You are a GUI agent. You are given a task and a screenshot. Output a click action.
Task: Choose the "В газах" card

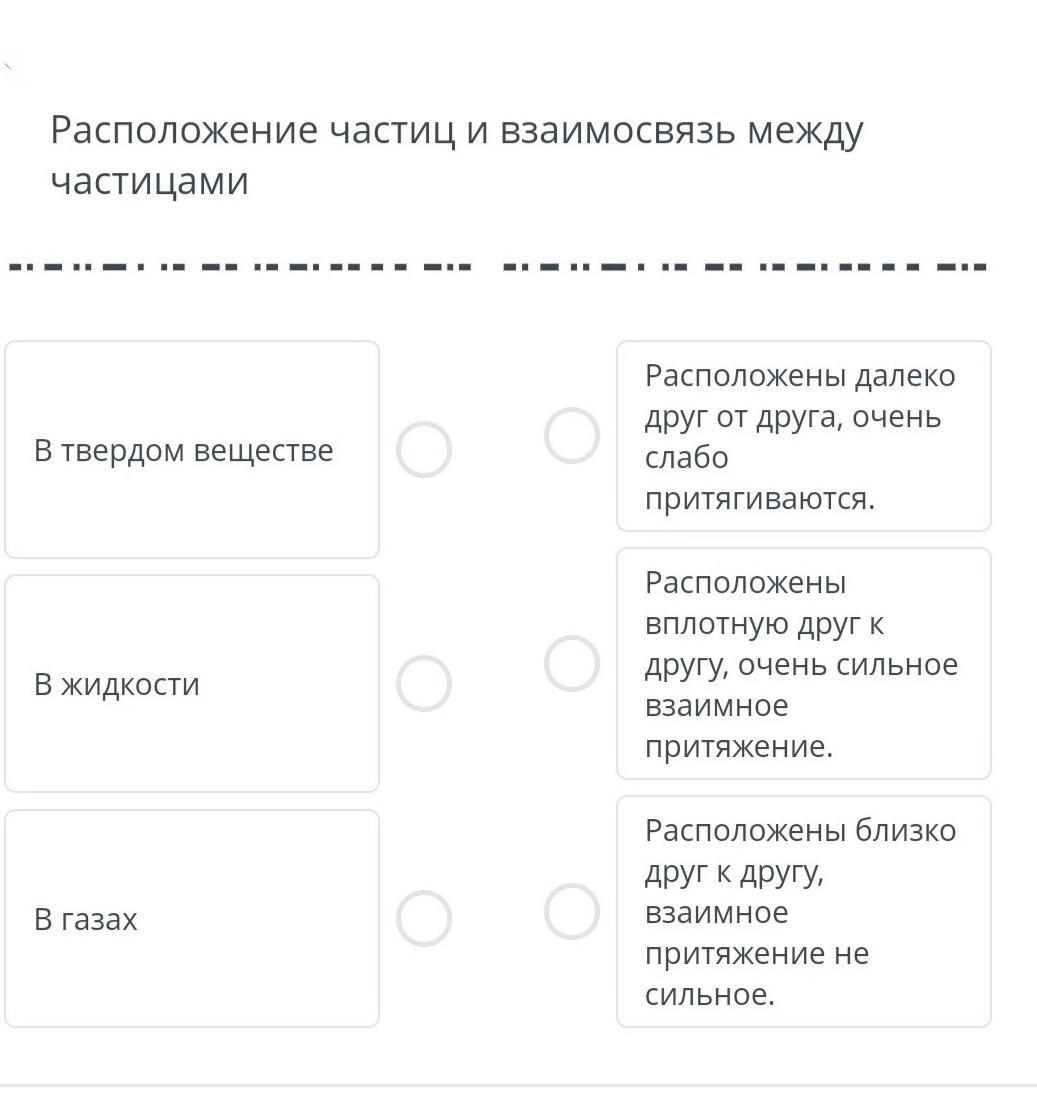[x=192, y=918]
